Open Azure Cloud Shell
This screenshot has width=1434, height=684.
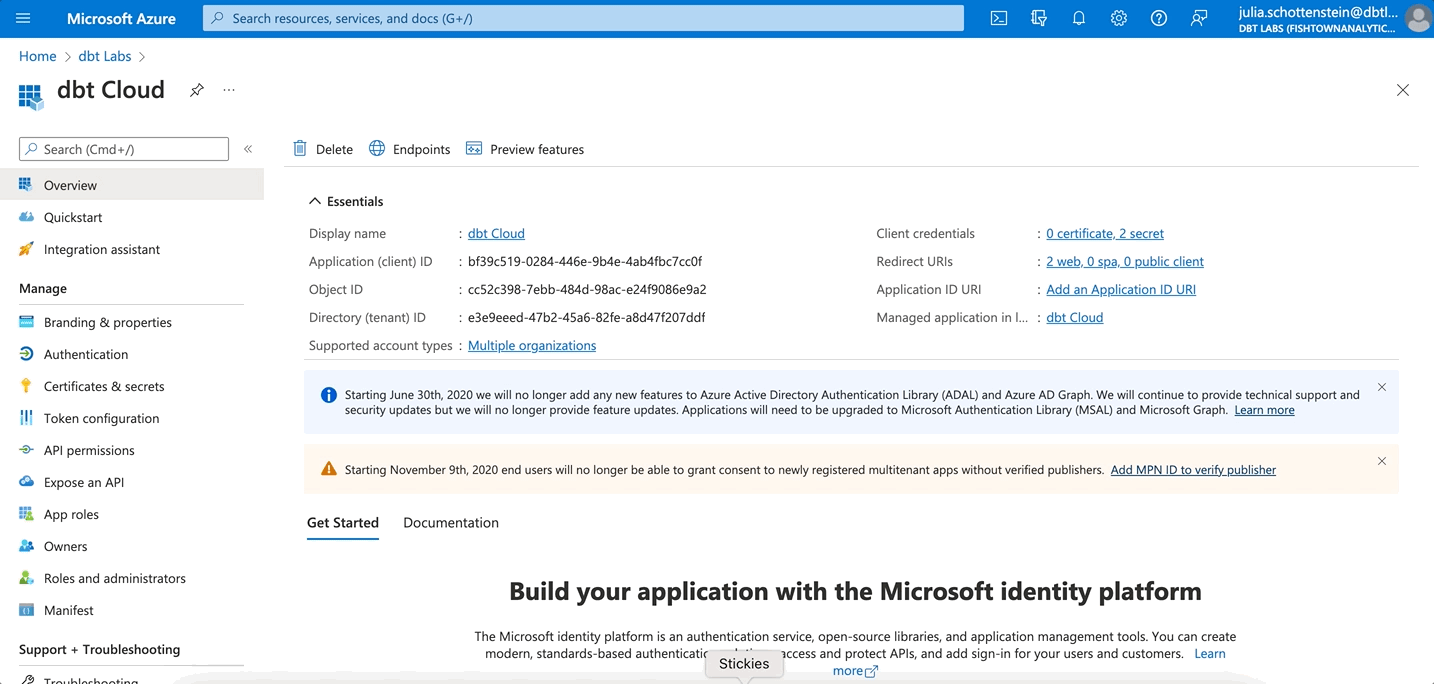point(998,17)
